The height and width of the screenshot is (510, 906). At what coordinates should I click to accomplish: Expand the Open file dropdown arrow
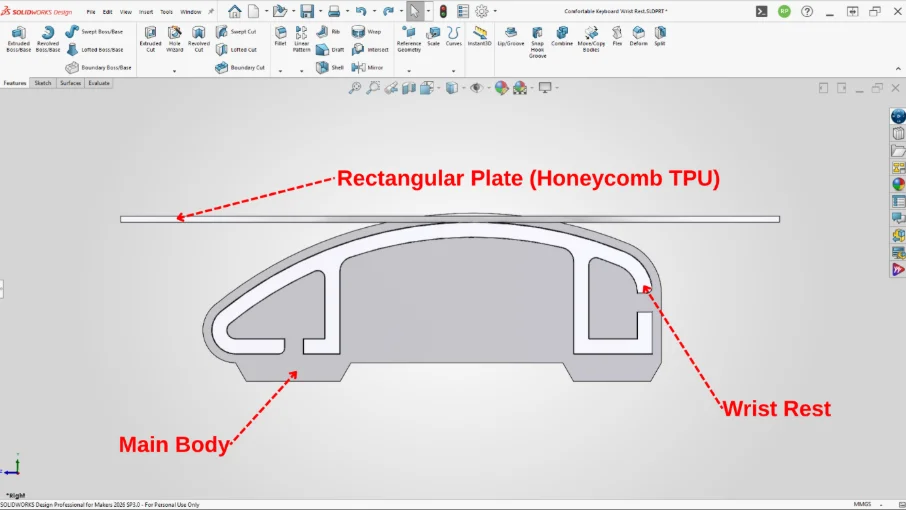click(x=294, y=11)
